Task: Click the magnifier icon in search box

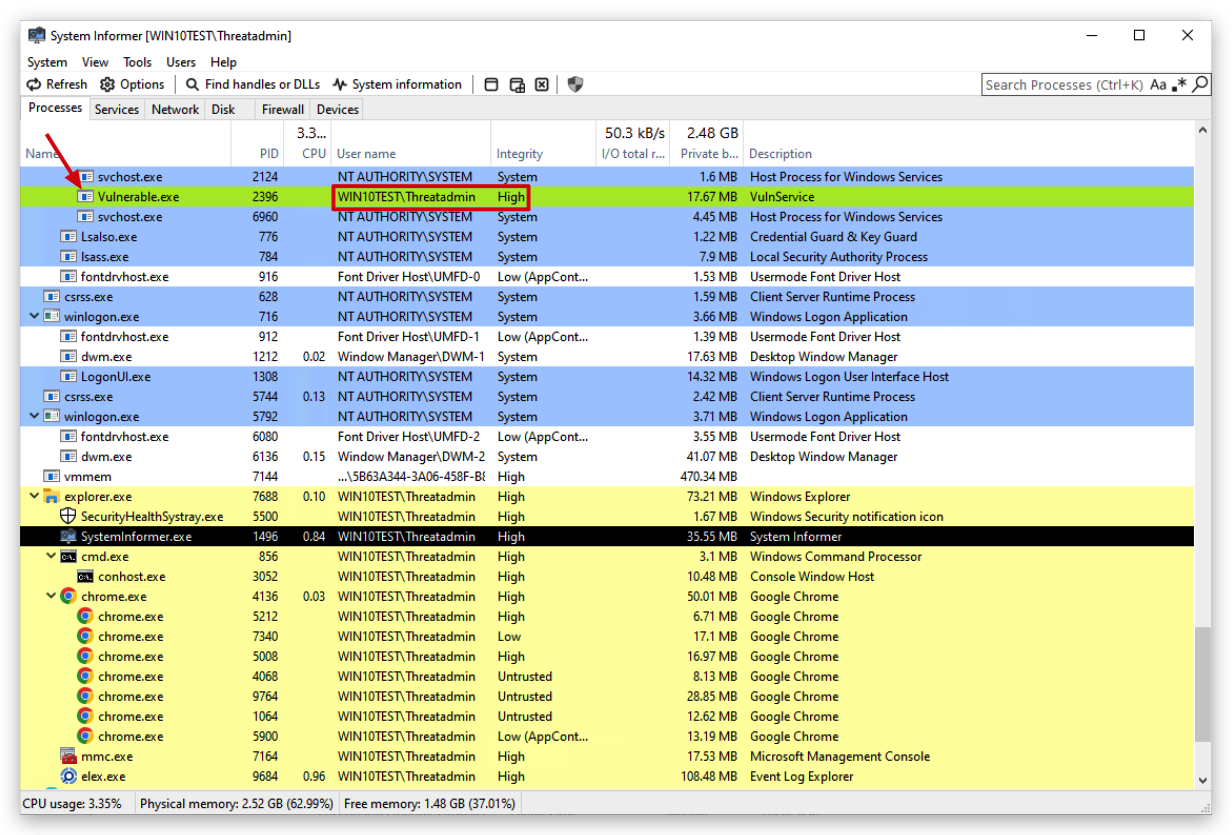Action: point(1199,85)
